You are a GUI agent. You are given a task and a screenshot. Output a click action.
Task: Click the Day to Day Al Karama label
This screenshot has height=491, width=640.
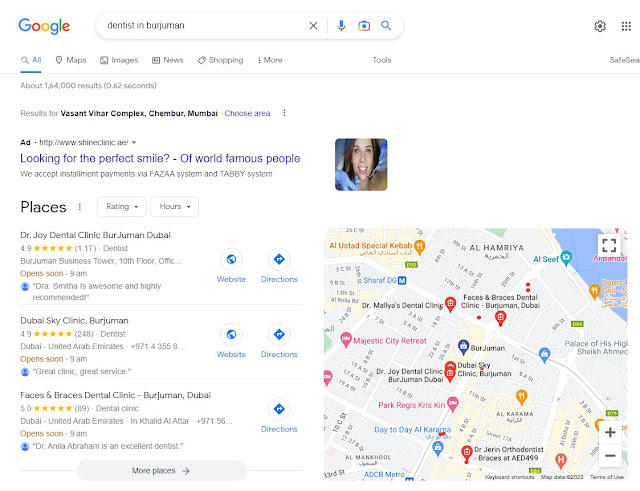pyautogui.click(x=413, y=430)
